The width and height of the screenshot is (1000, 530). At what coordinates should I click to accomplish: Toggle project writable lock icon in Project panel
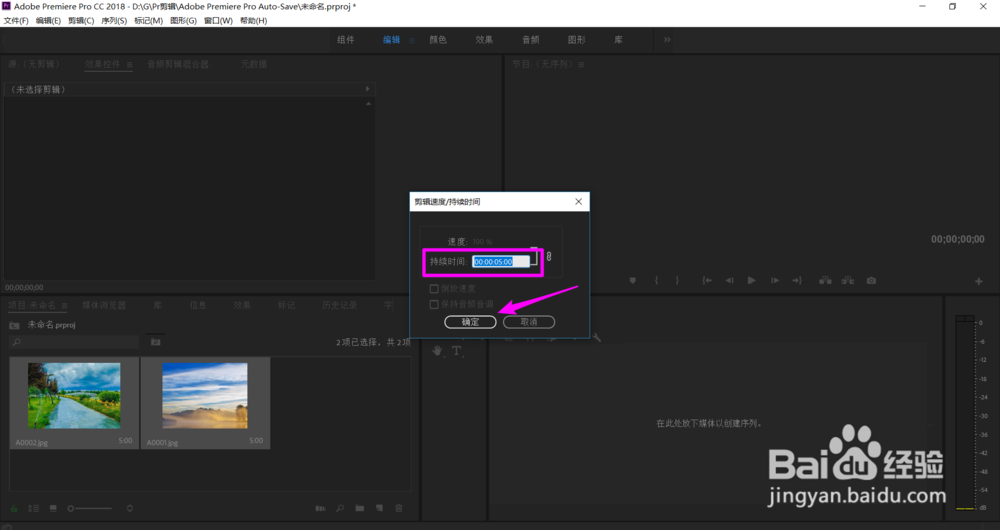(14, 508)
